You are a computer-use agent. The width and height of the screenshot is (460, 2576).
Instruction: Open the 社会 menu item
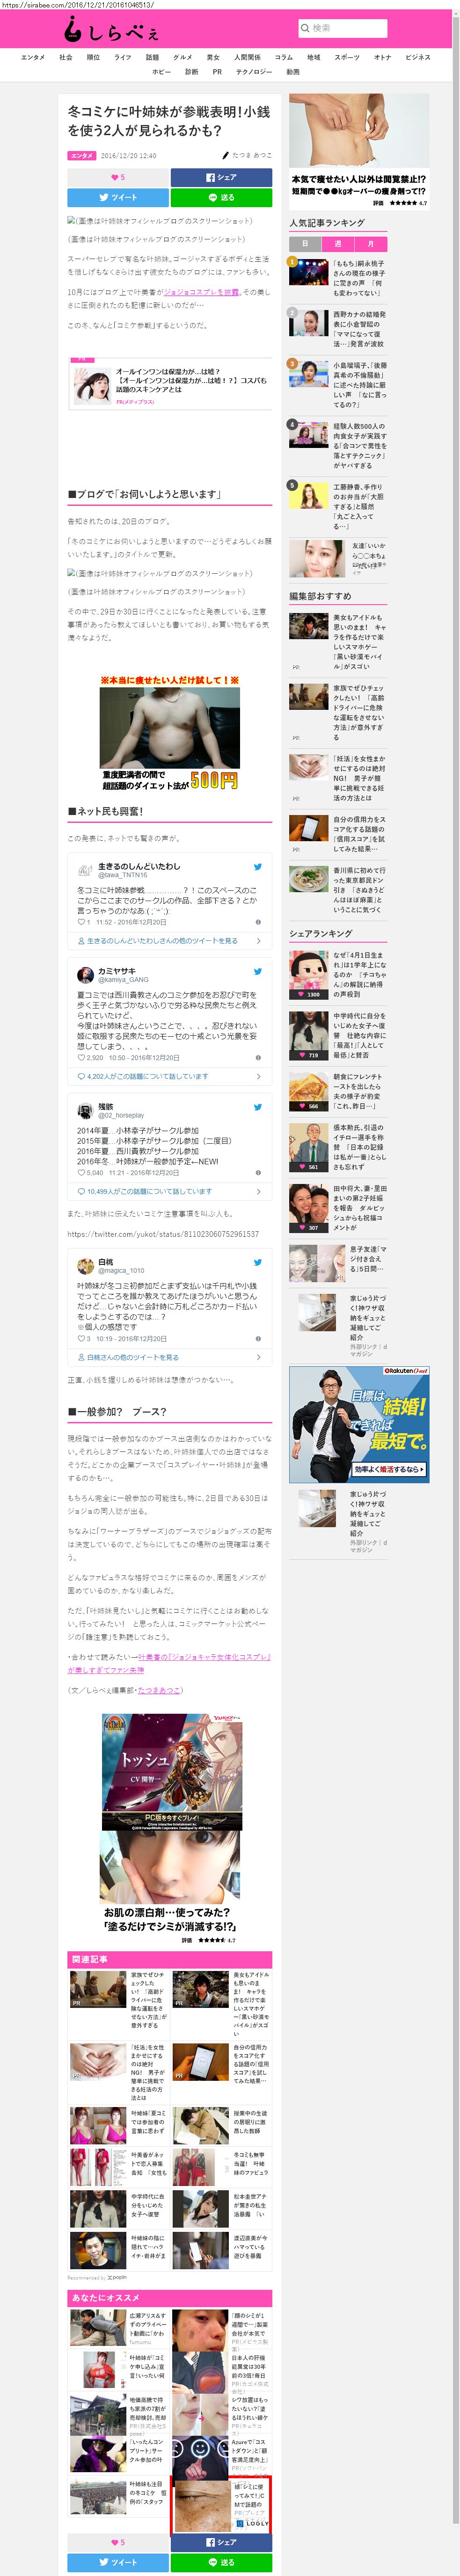click(x=66, y=58)
